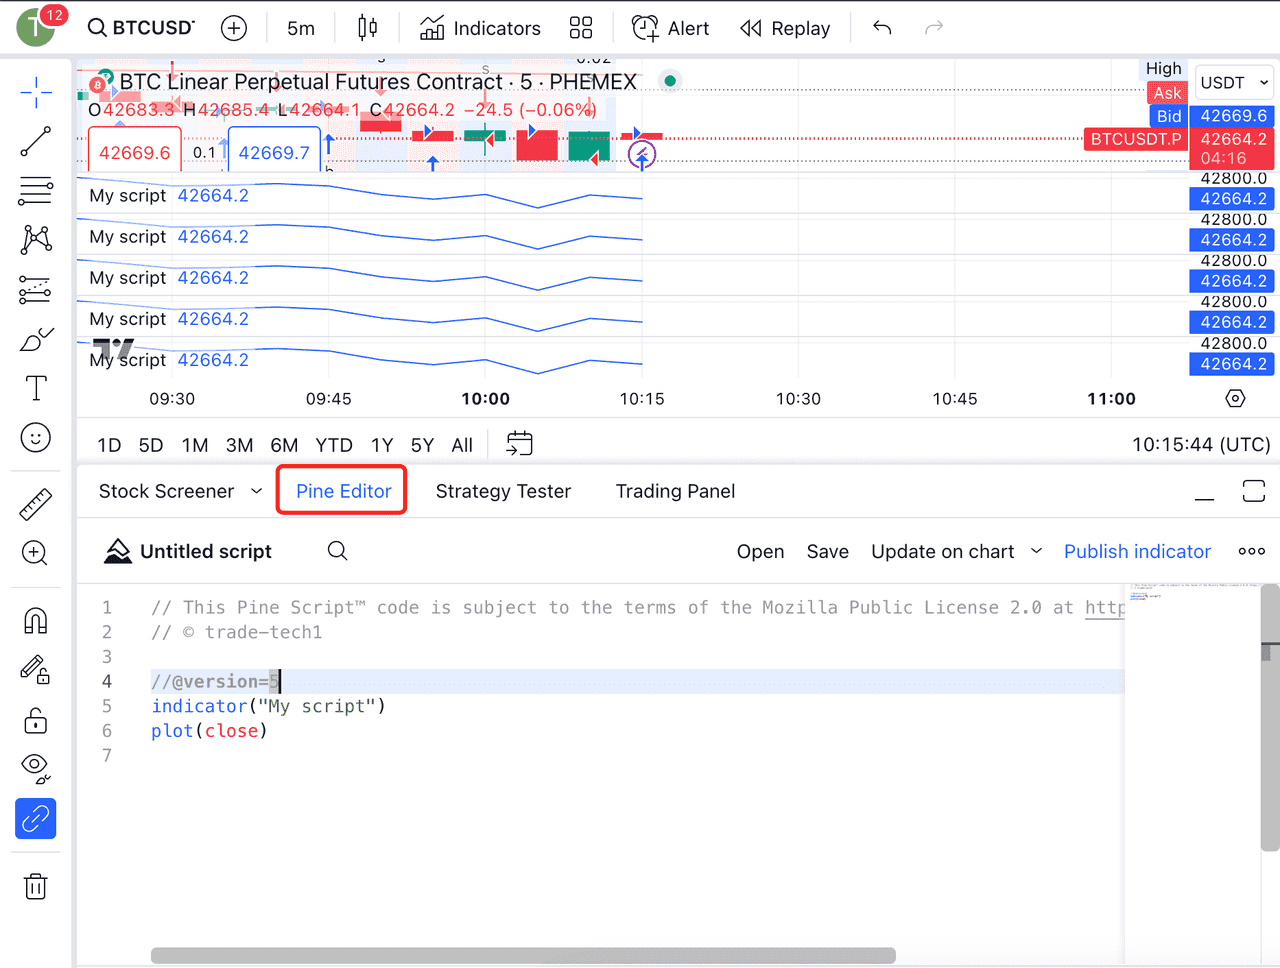Toggle hide all drawings eye icon
Image resolution: width=1280 pixels, height=968 pixels.
(36, 768)
